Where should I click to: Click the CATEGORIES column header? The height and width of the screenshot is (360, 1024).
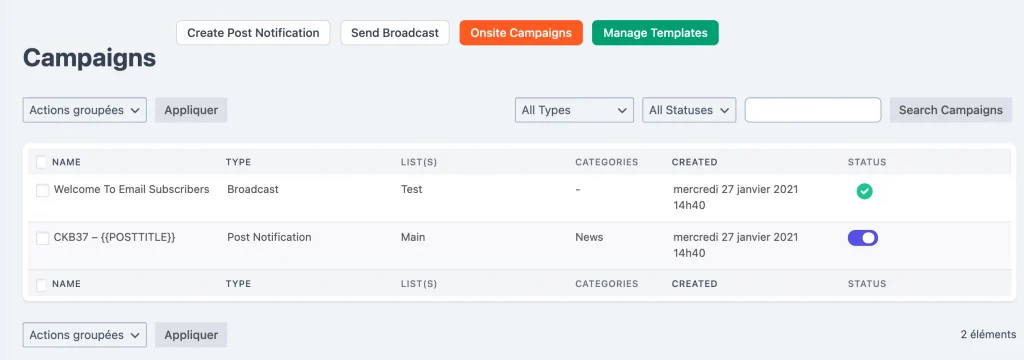(607, 162)
